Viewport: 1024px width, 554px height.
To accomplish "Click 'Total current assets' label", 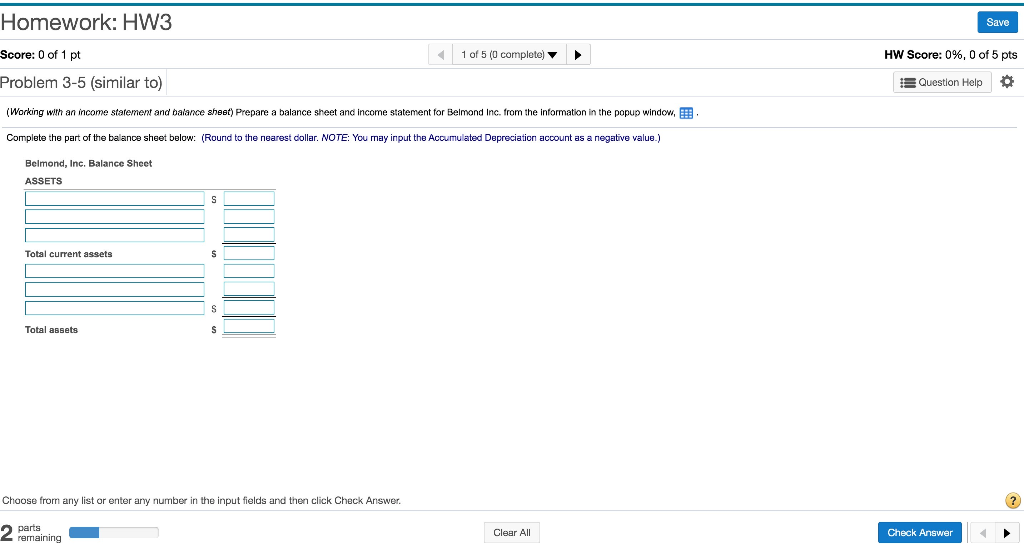I will [69, 254].
